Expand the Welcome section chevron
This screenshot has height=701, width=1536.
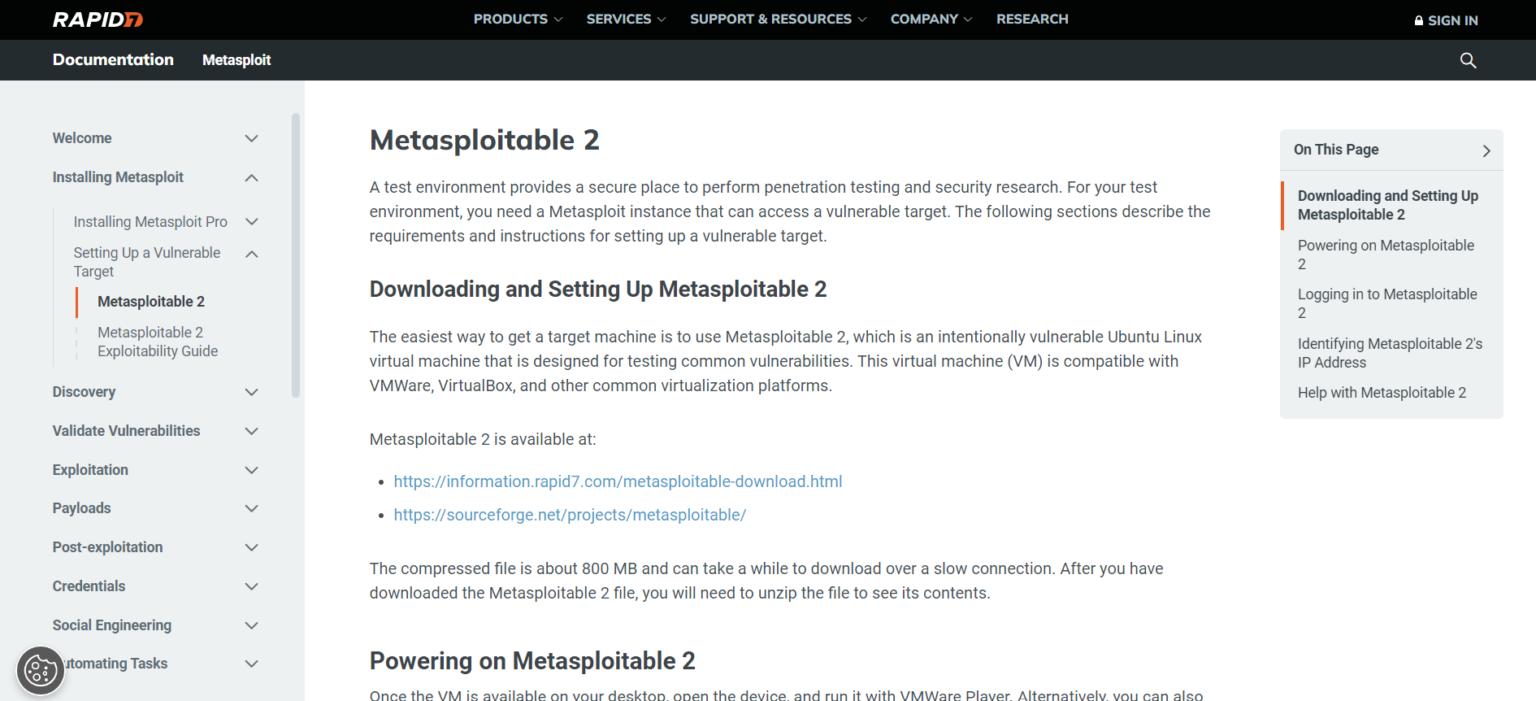(252, 139)
